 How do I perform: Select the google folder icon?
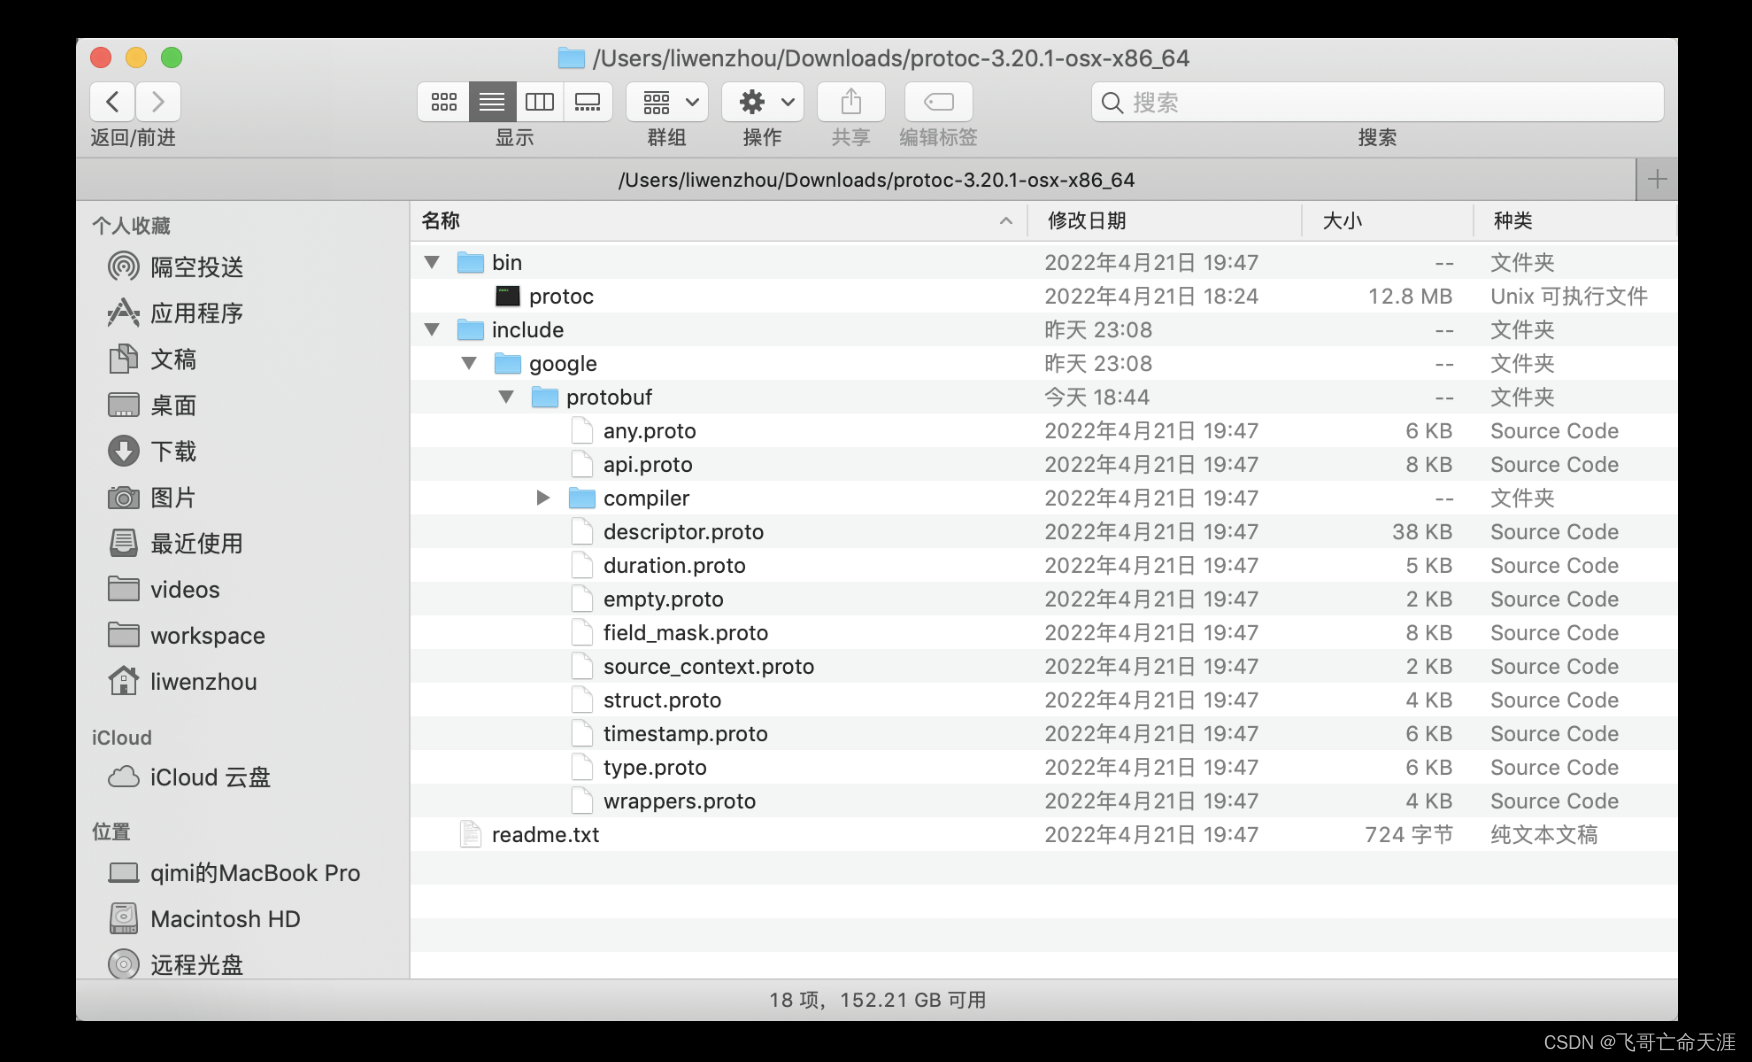tap(508, 363)
